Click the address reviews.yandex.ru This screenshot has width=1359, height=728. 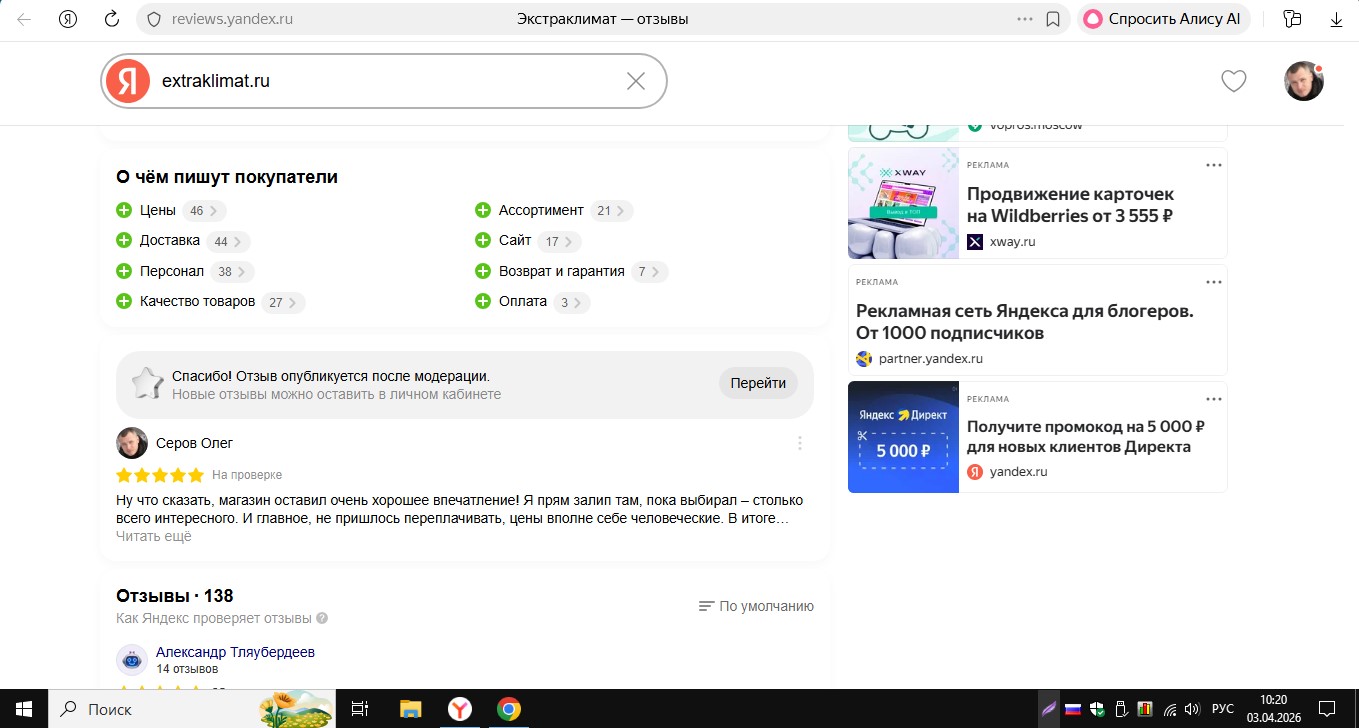(232, 19)
